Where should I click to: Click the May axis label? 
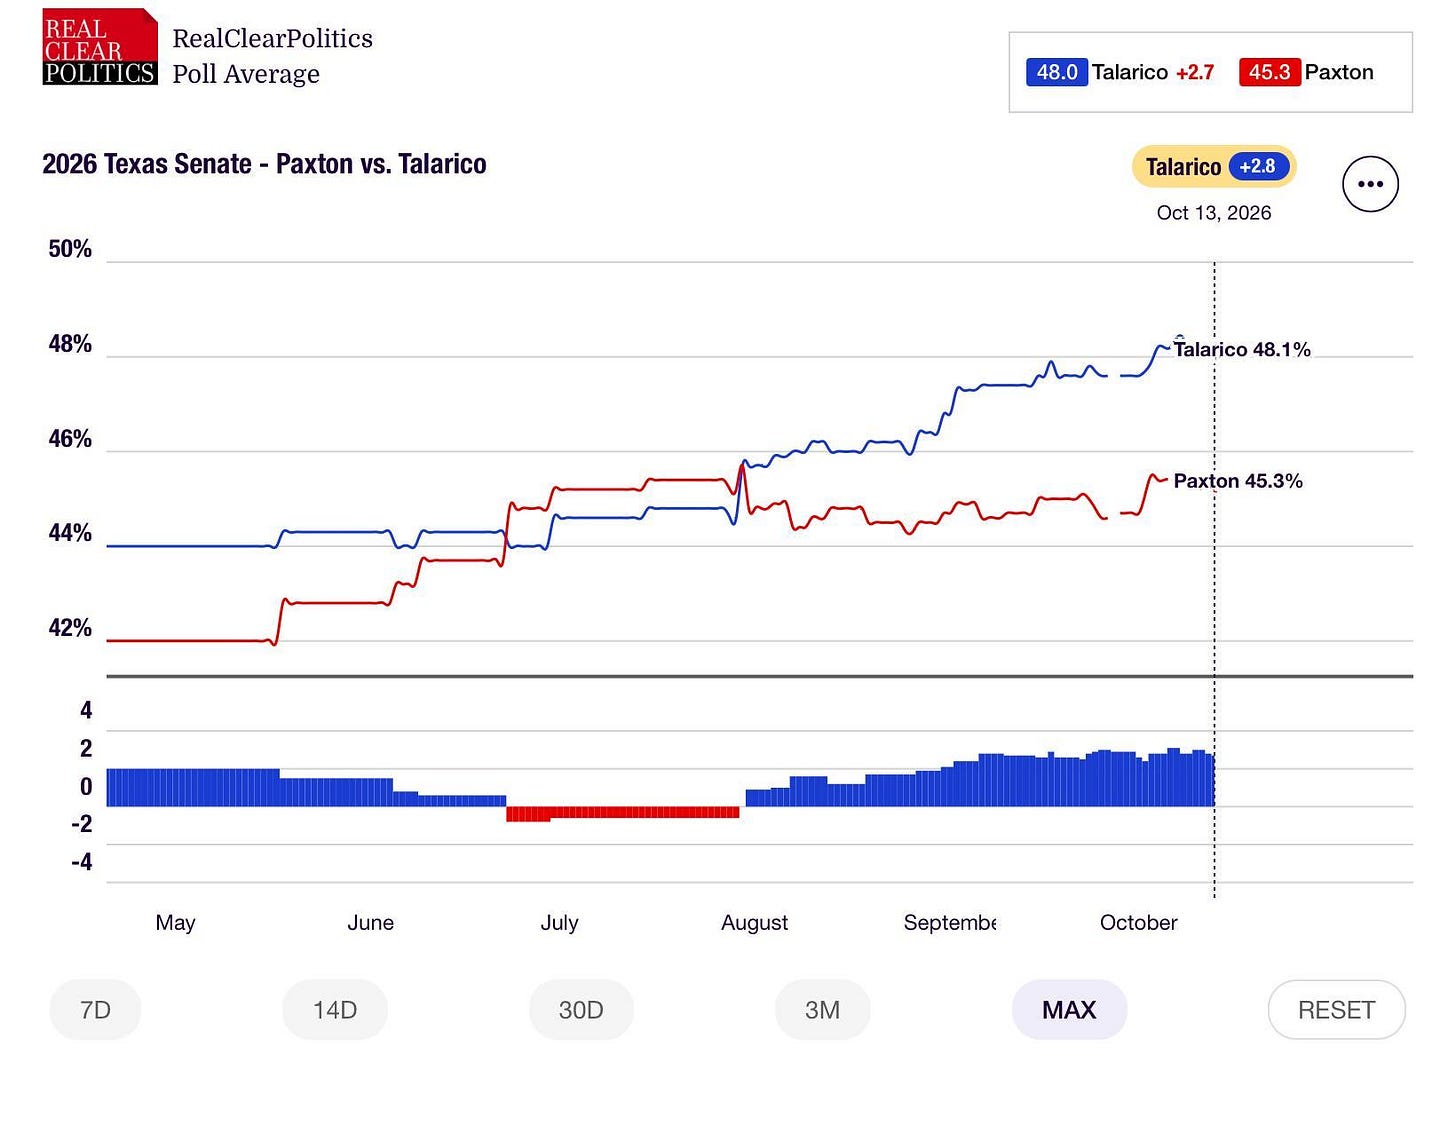click(175, 923)
